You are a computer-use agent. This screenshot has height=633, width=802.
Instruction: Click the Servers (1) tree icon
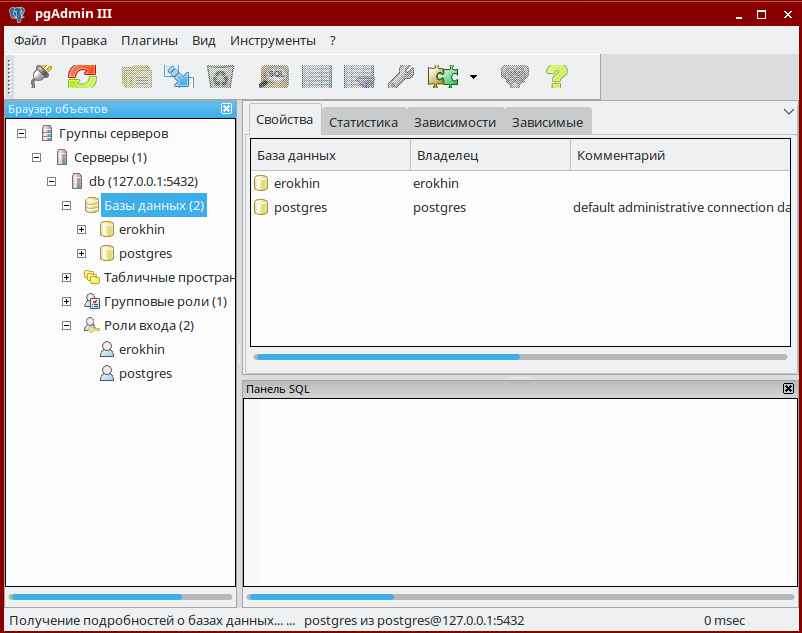(62, 157)
